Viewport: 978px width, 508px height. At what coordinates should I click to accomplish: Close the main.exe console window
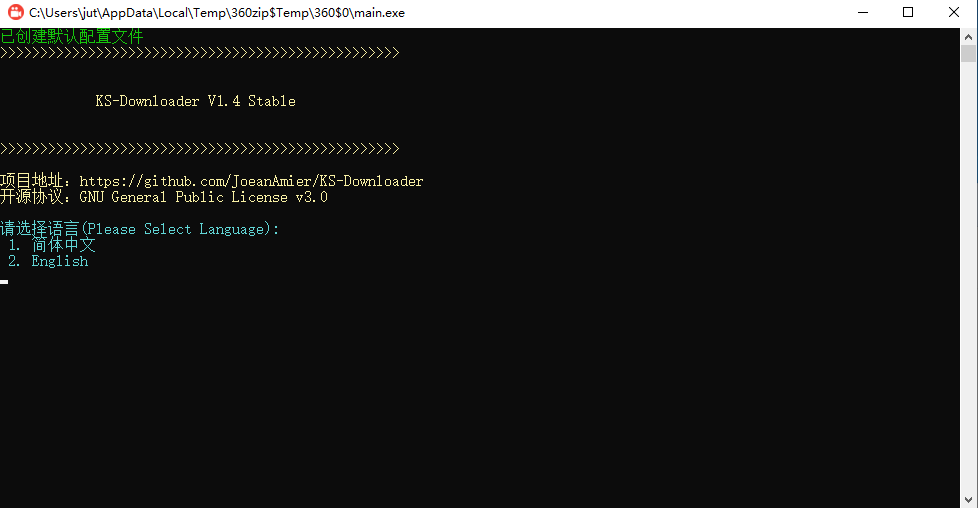pos(954,12)
